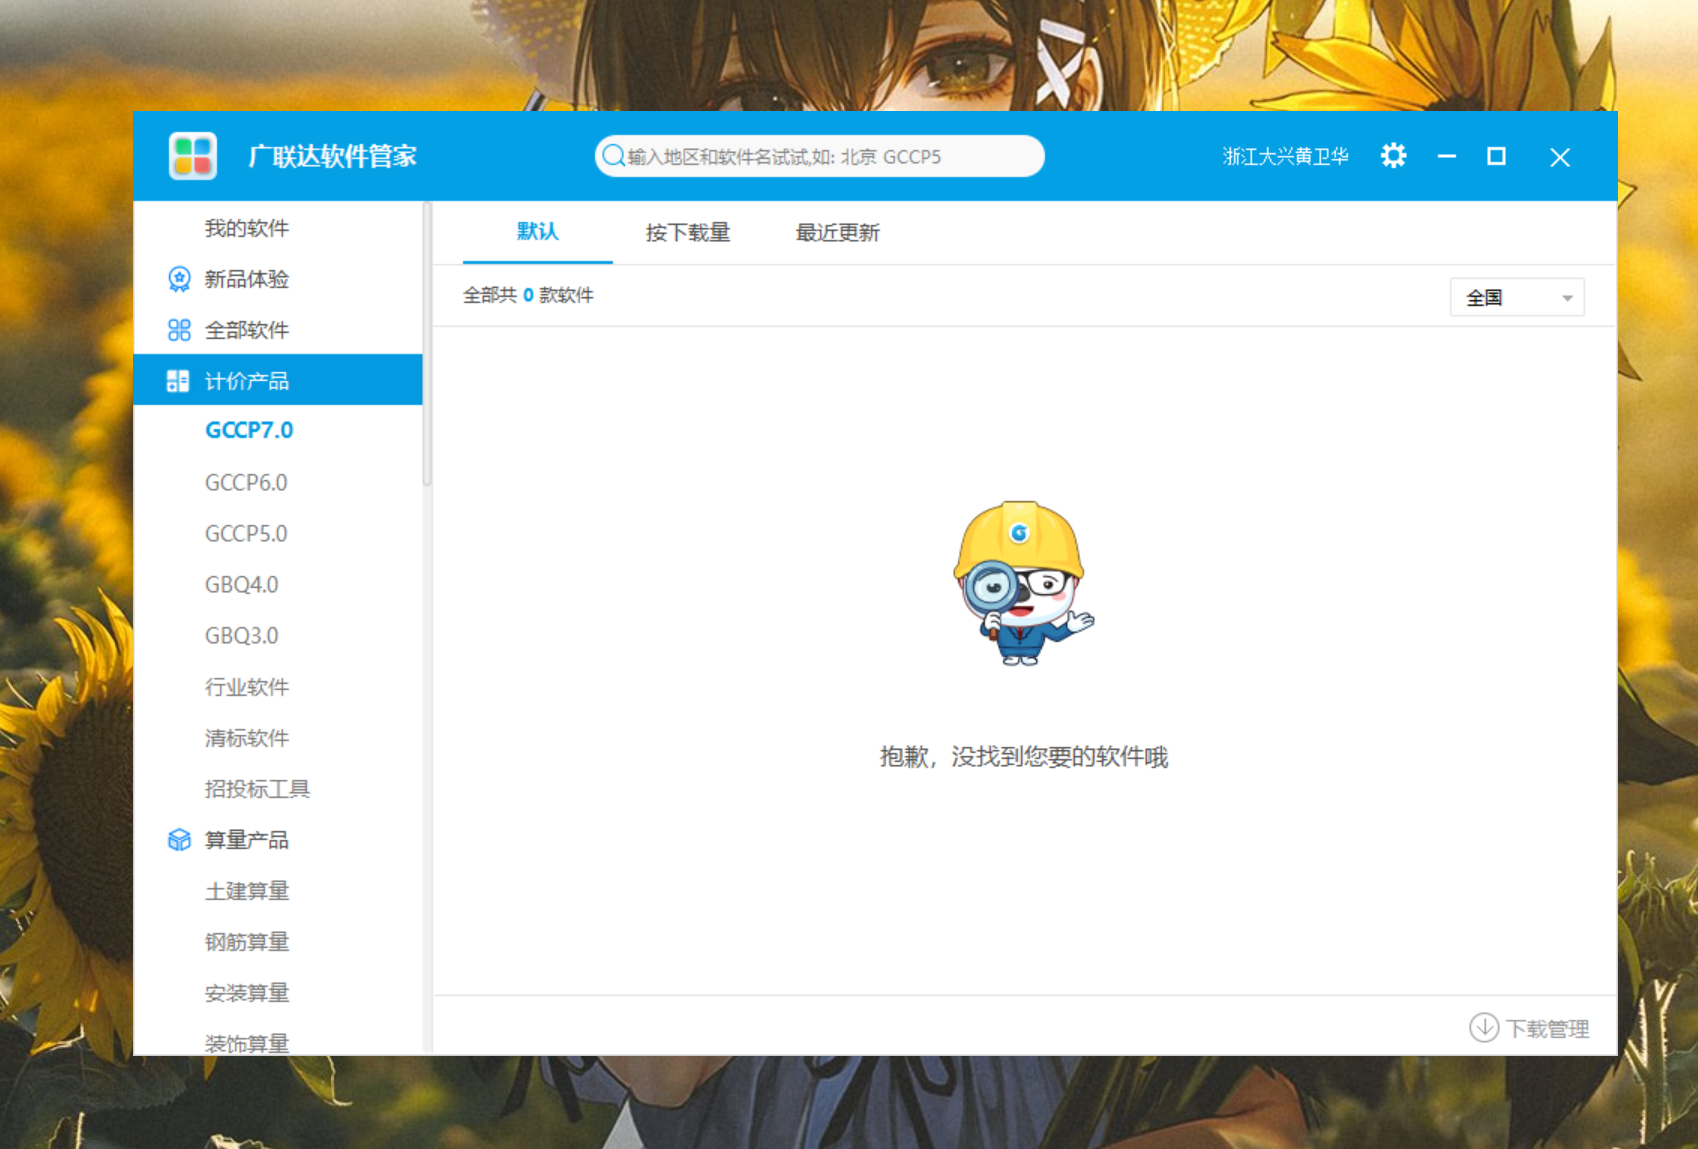
Task: Click the 全部软件 grid icon
Action: pyautogui.click(x=179, y=330)
